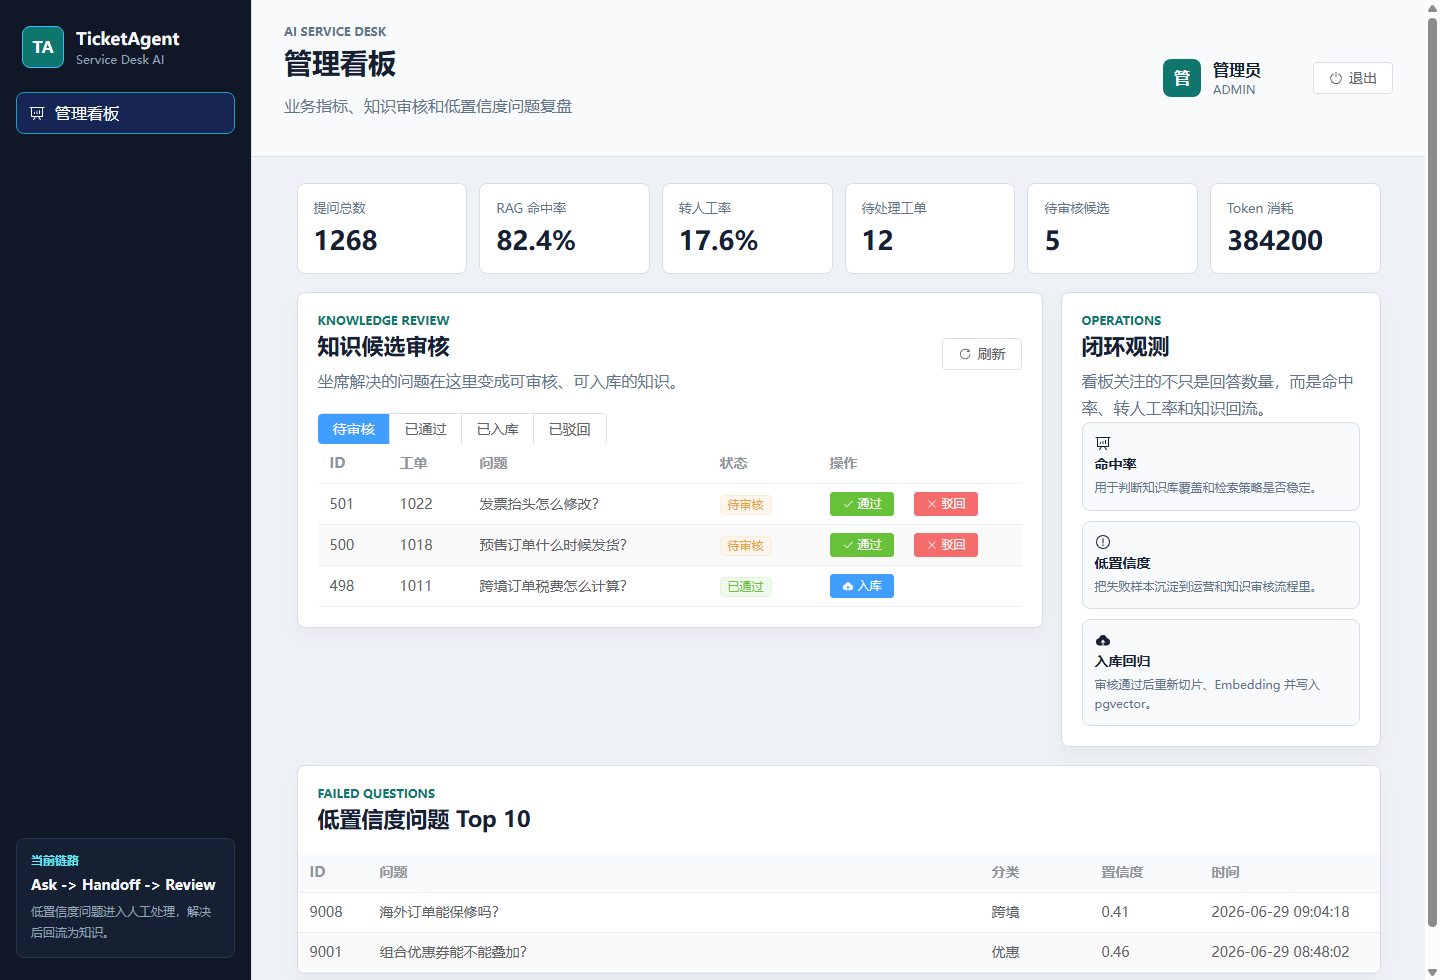This screenshot has width=1440, height=980.
Task: Click the green 管 admin avatar
Action: (1182, 78)
